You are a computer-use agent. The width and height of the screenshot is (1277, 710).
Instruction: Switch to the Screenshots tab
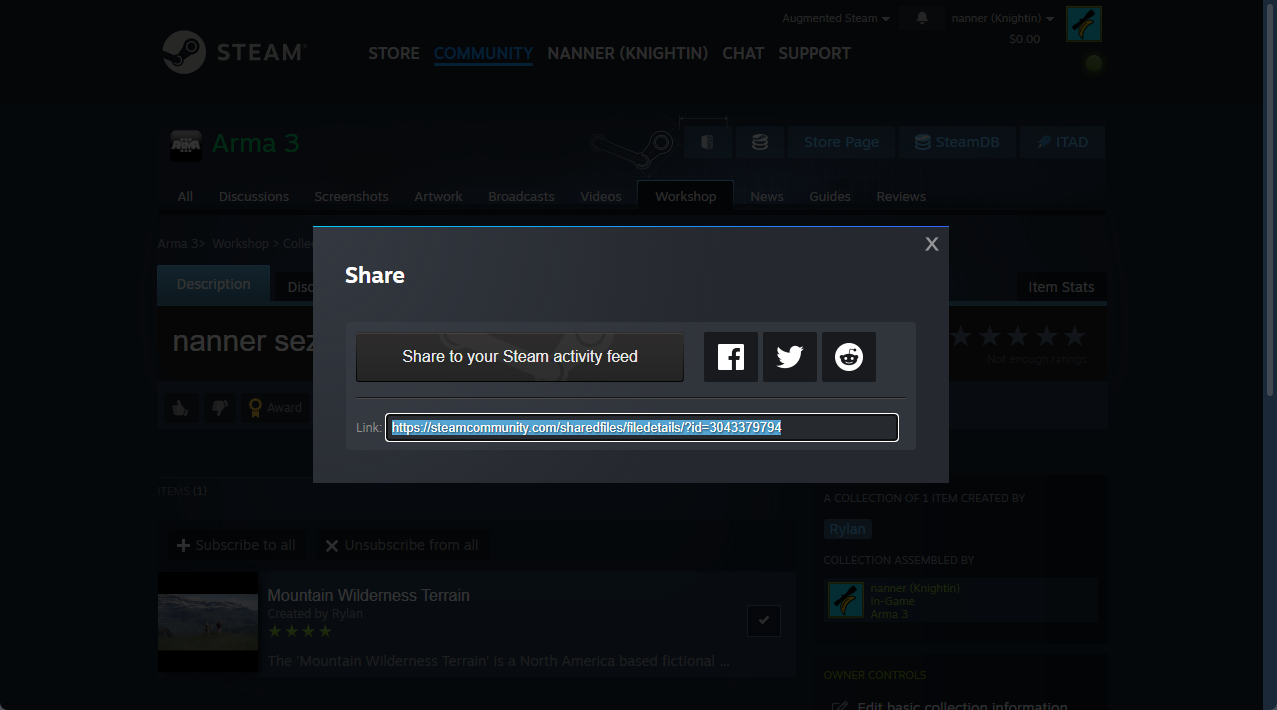[x=351, y=196]
